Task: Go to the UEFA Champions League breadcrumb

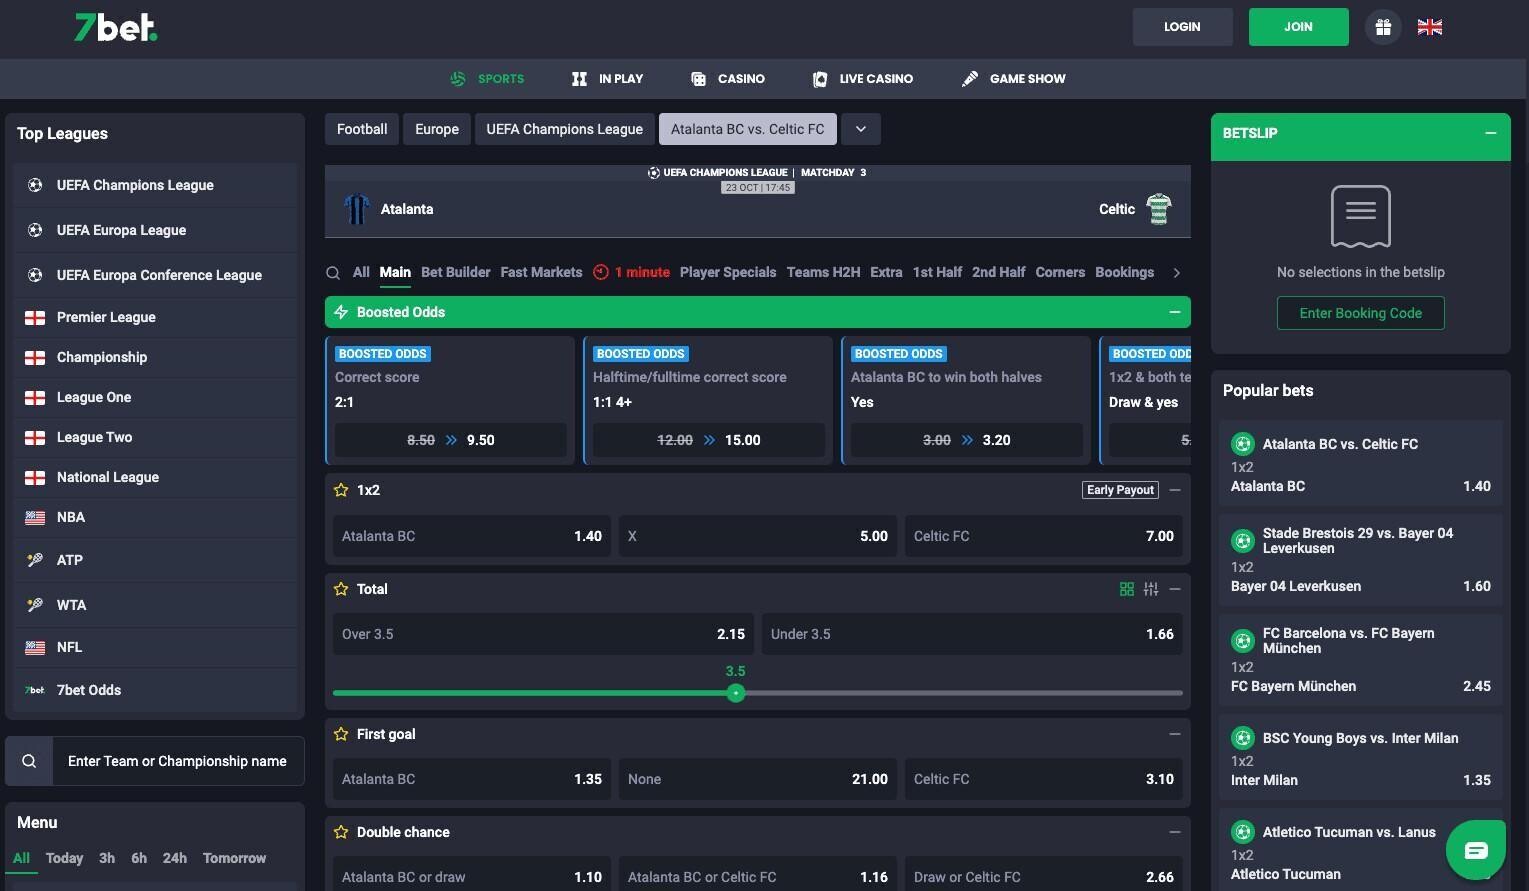Action: tap(565, 129)
